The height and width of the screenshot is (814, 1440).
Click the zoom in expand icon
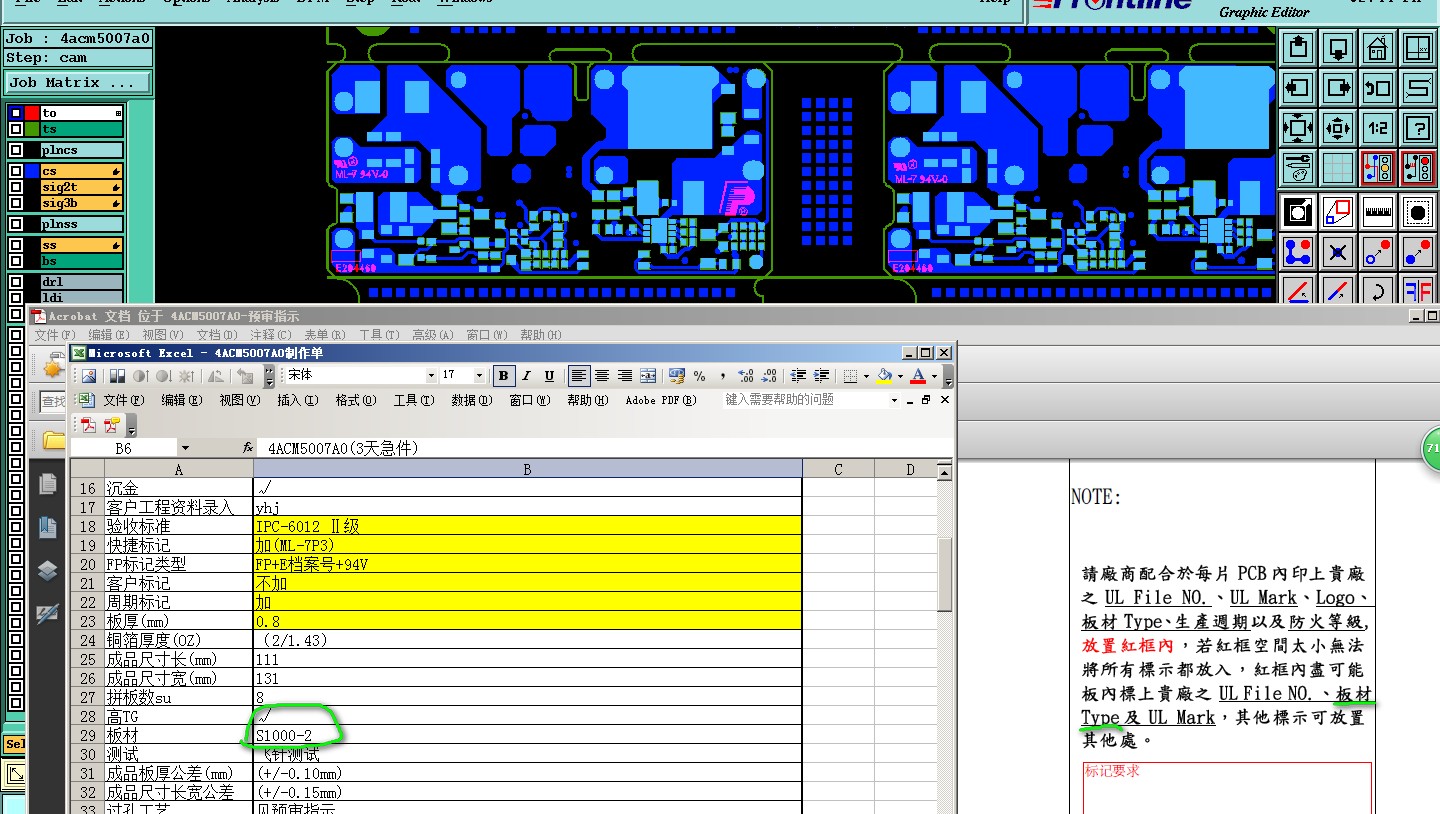point(1298,127)
